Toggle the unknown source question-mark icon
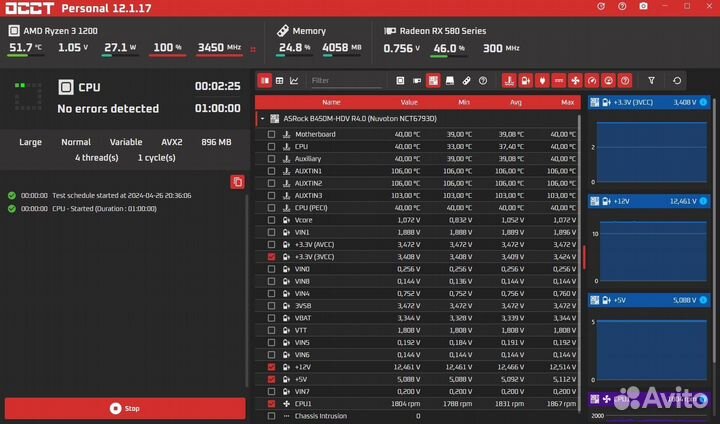Viewport: 720px width, 424px height. click(483, 80)
